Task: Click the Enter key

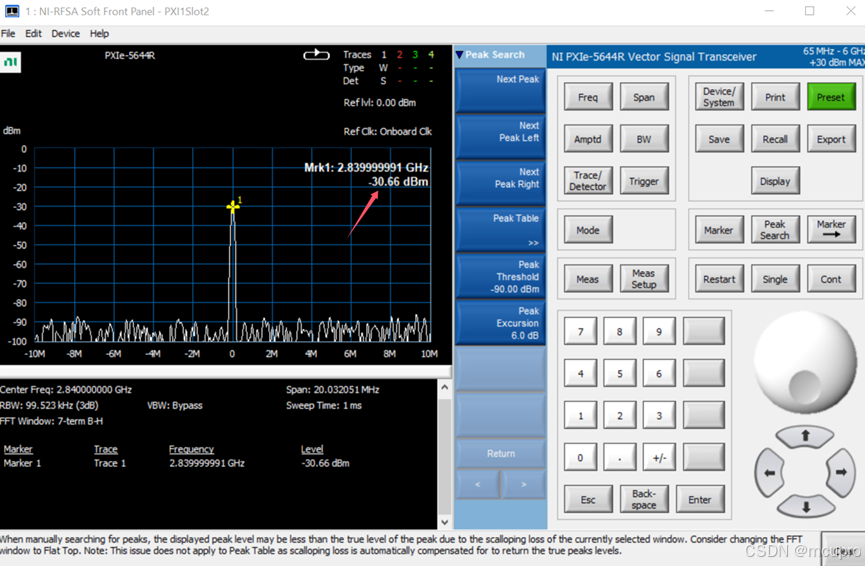Action: [x=700, y=499]
